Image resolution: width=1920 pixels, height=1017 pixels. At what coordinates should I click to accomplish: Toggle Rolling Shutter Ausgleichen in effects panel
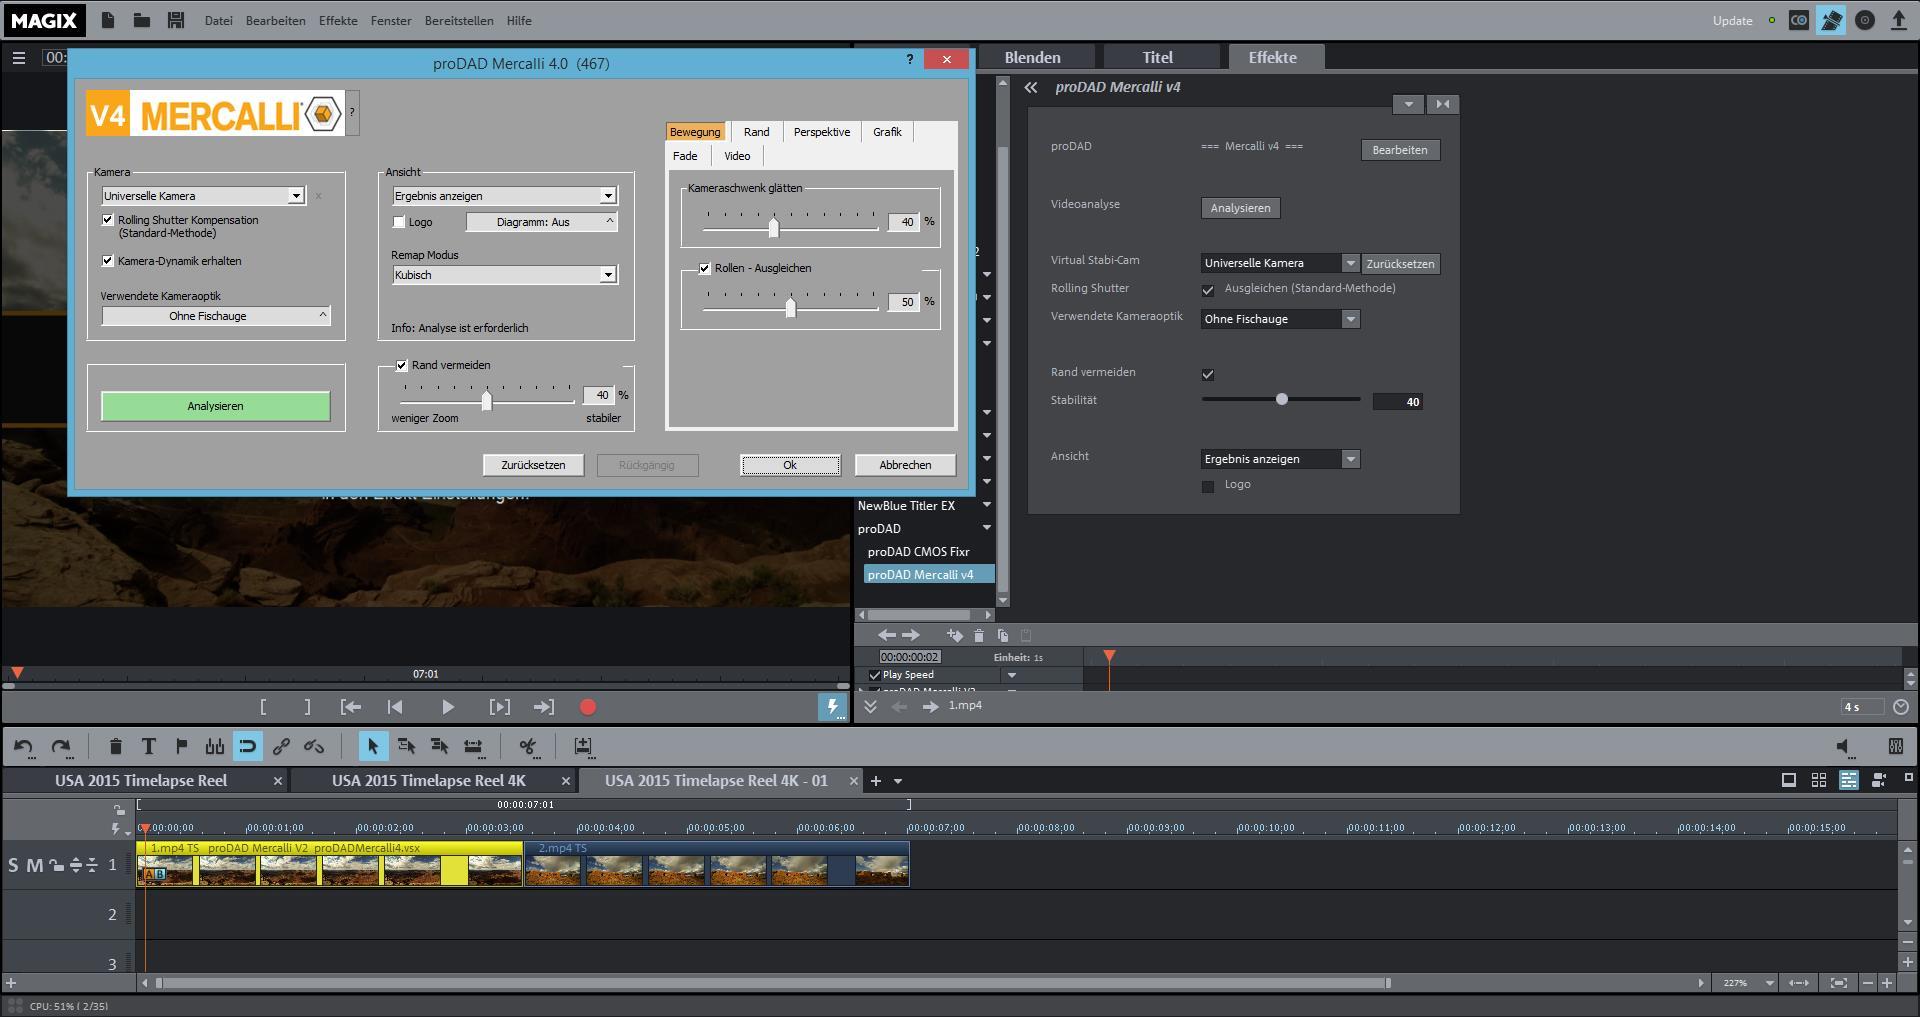coord(1208,290)
